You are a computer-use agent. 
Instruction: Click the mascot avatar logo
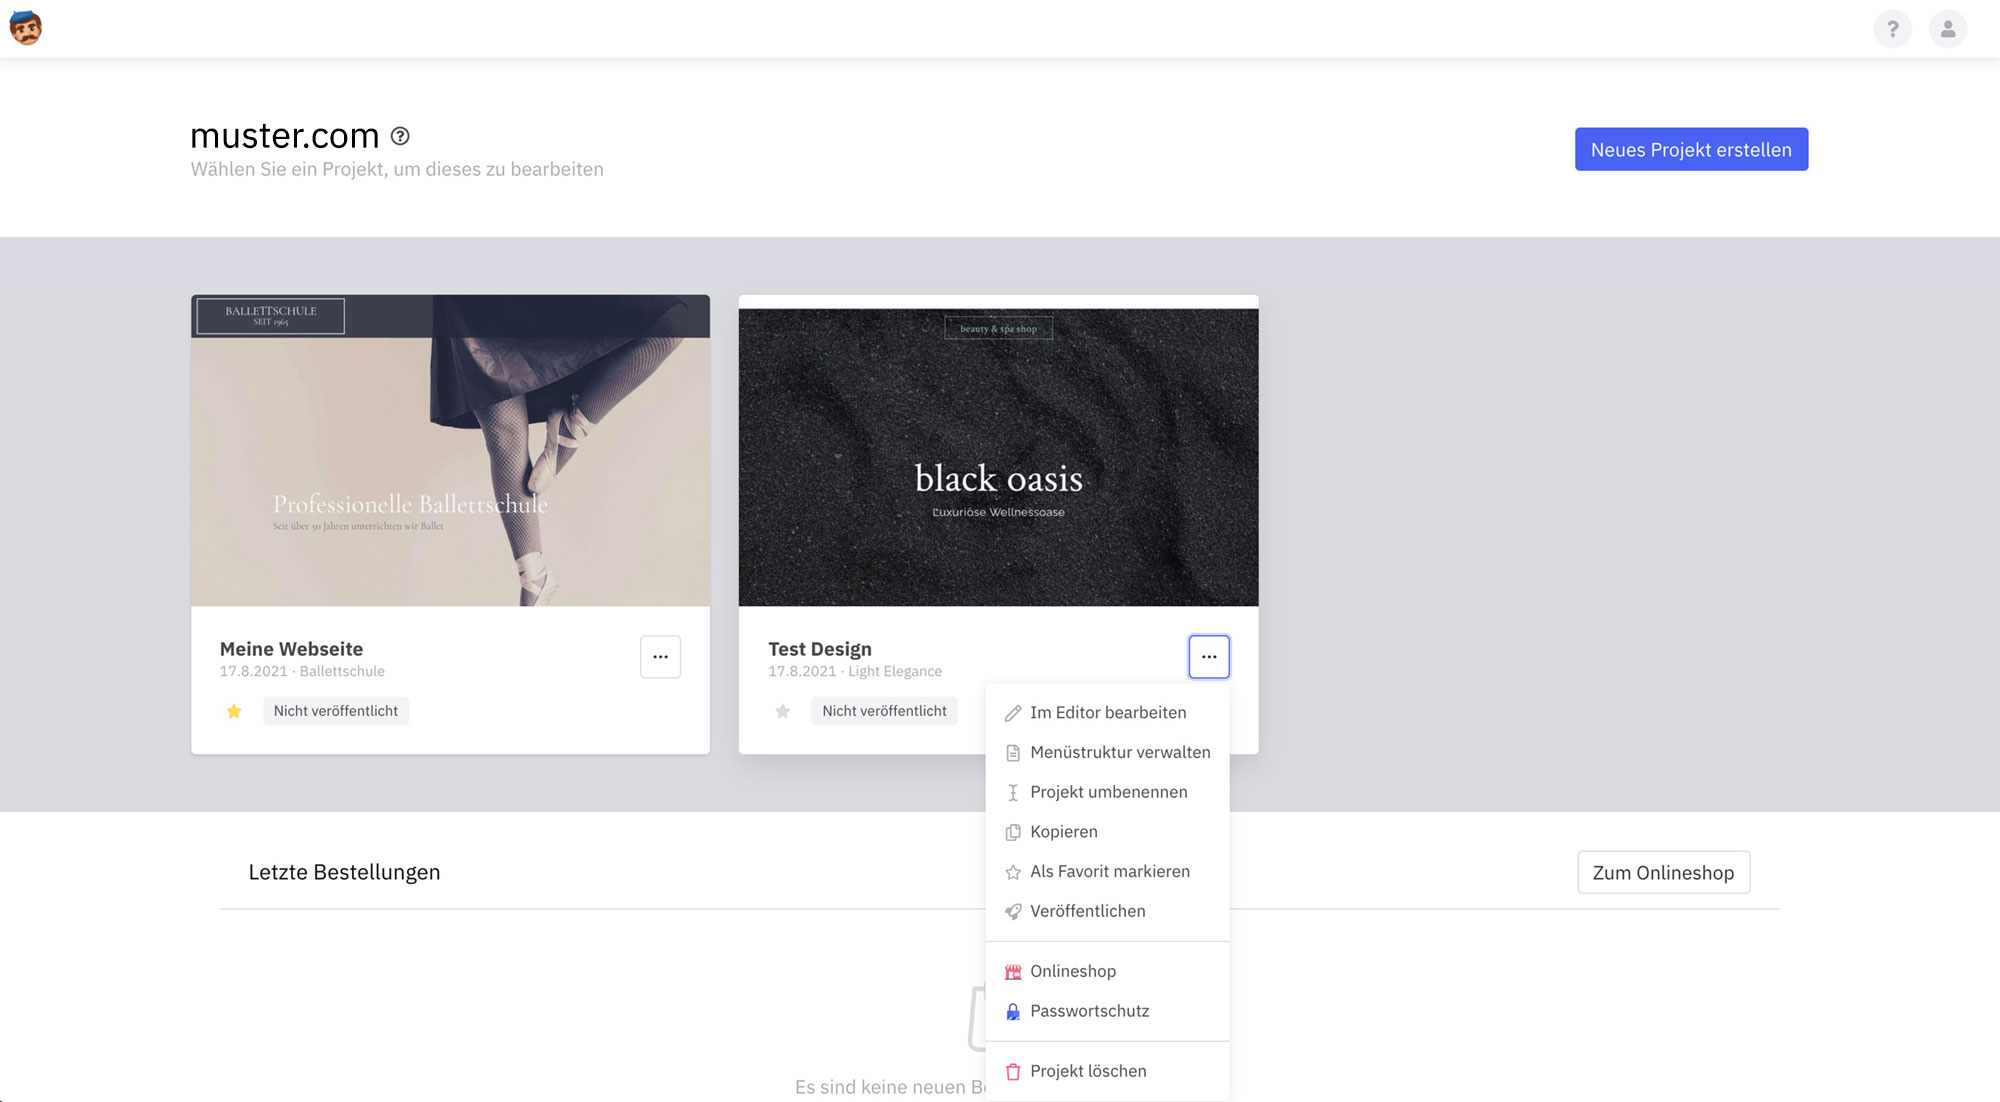(26, 28)
